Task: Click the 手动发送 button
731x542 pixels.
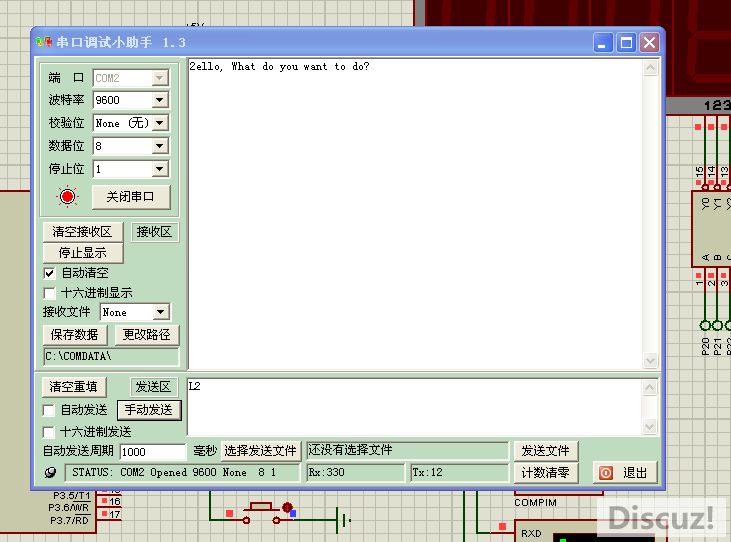Action: pos(149,410)
